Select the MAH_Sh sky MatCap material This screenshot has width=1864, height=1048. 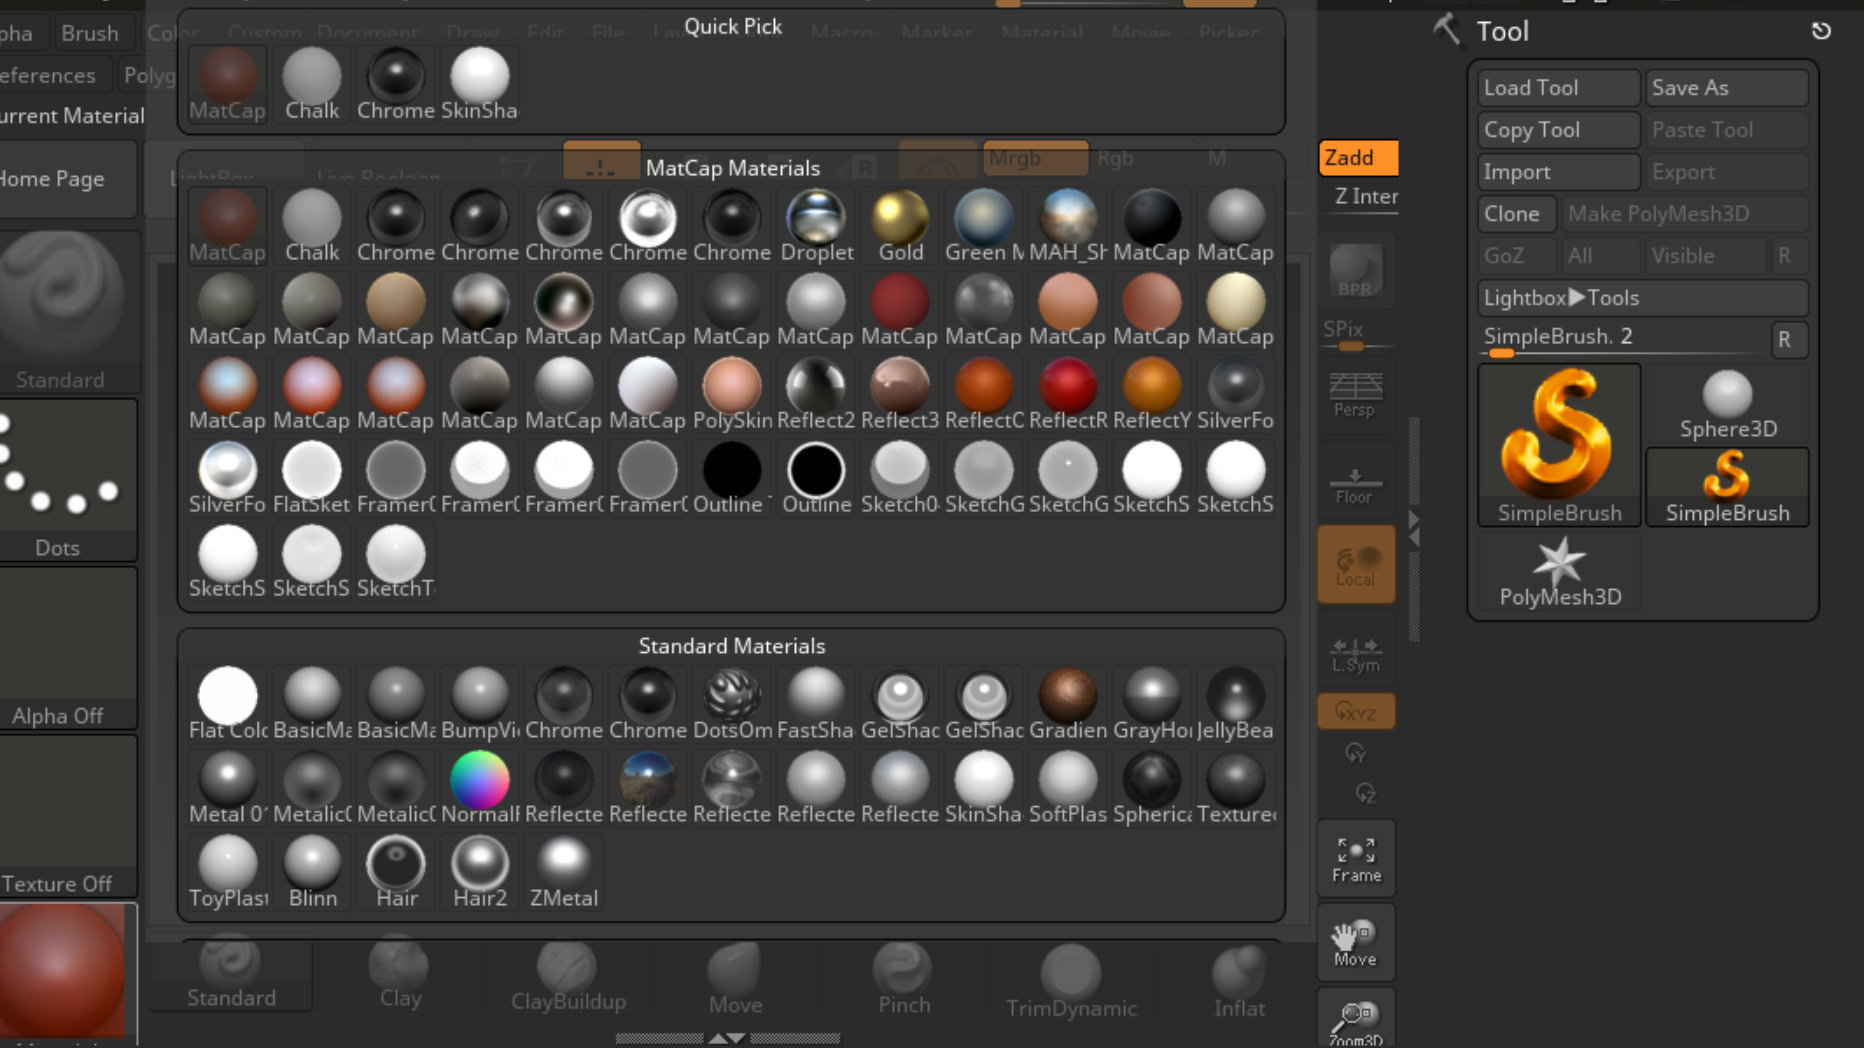coord(1068,226)
